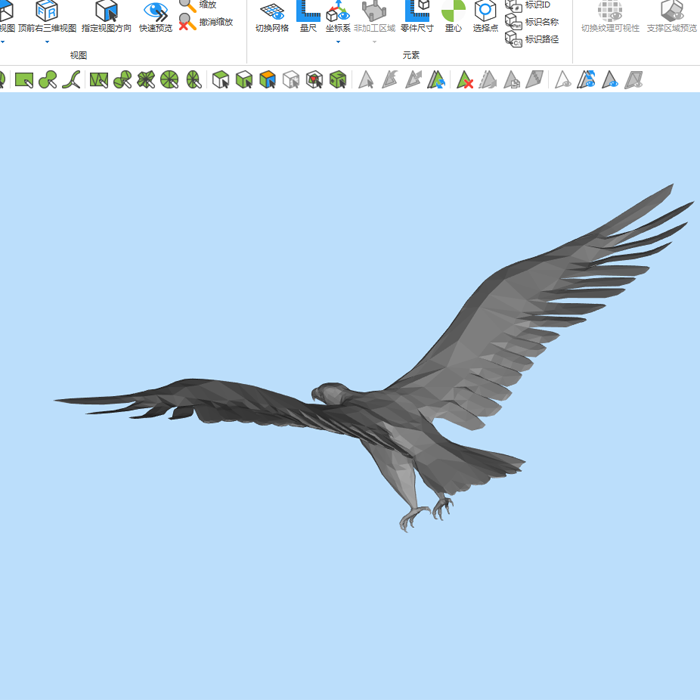Click the cube with green side faces
Screen dimensions: 700x700
click(x=244, y=80)
